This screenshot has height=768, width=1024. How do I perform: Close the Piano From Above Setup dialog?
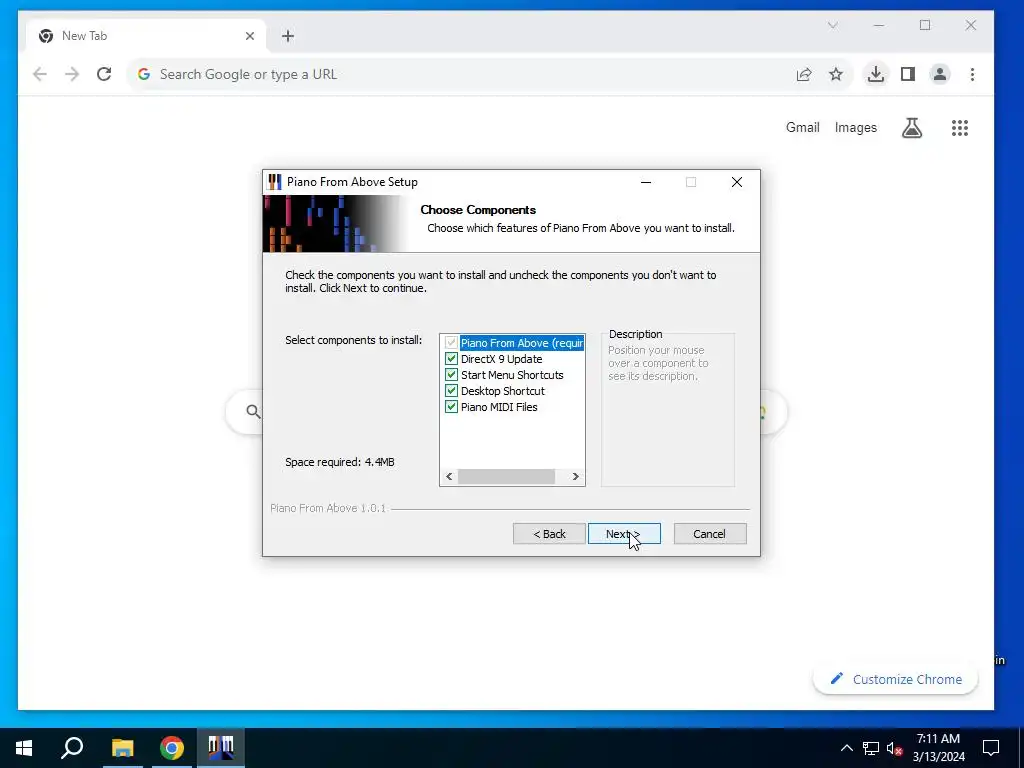(737, 182)
